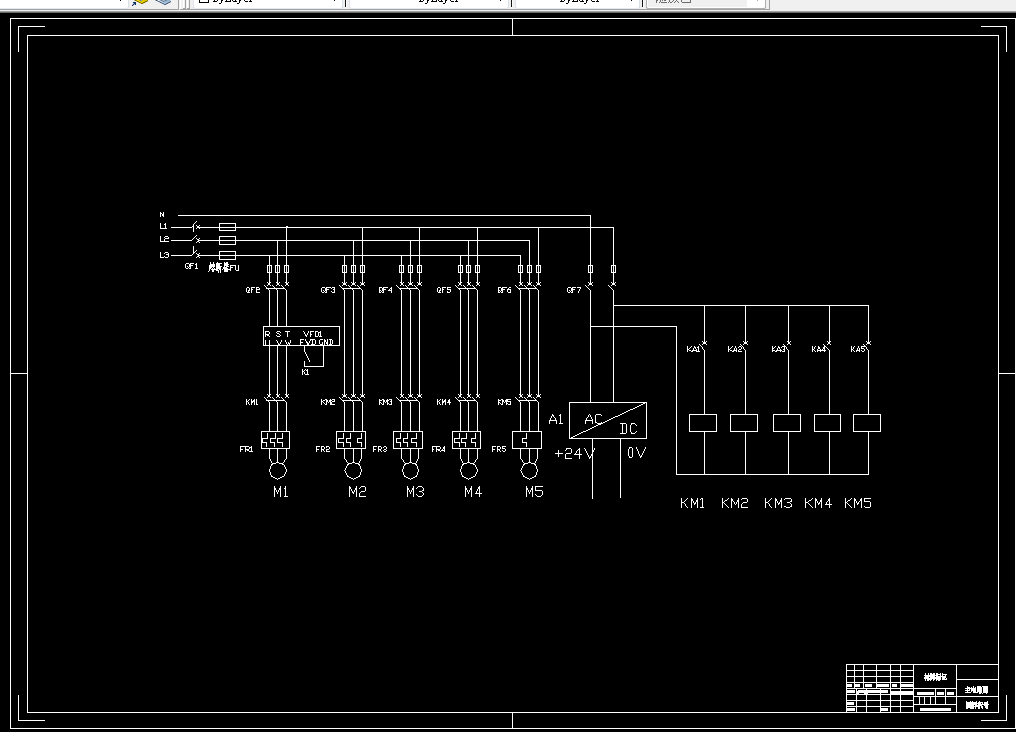This screenshot has height=732, width=1016.
Task: Select the FR3 thermal relay label
Action: (380, 449)
